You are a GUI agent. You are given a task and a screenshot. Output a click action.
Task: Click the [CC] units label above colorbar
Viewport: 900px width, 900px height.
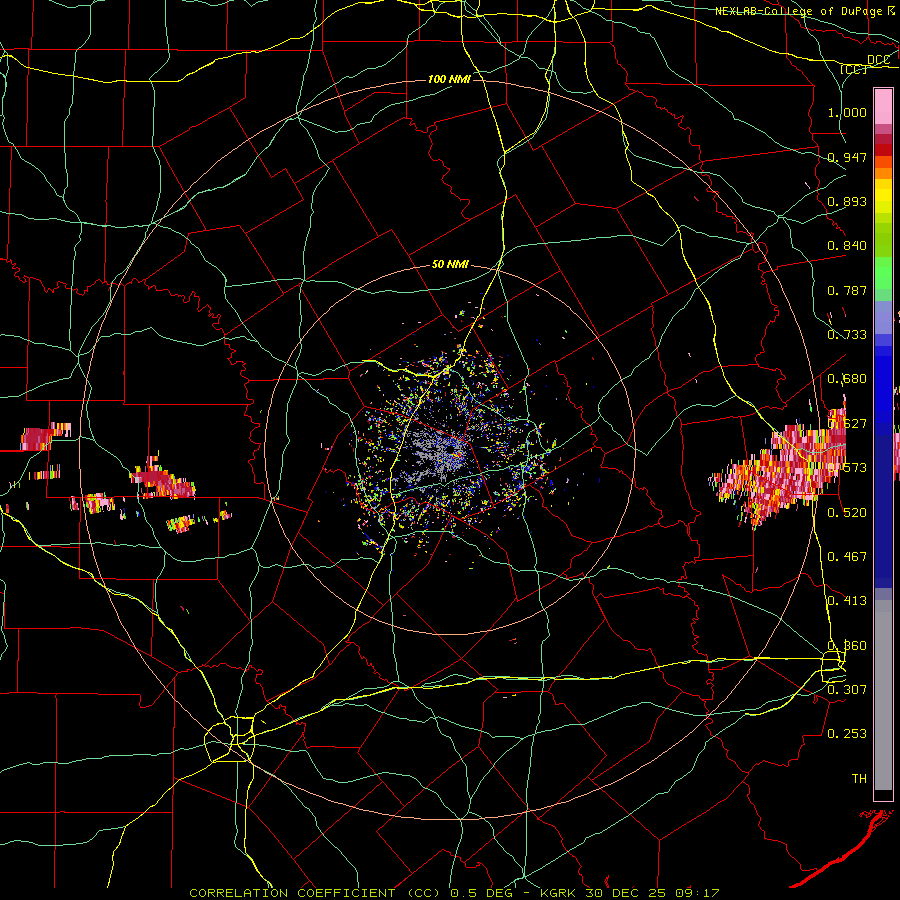click(853, 69)
